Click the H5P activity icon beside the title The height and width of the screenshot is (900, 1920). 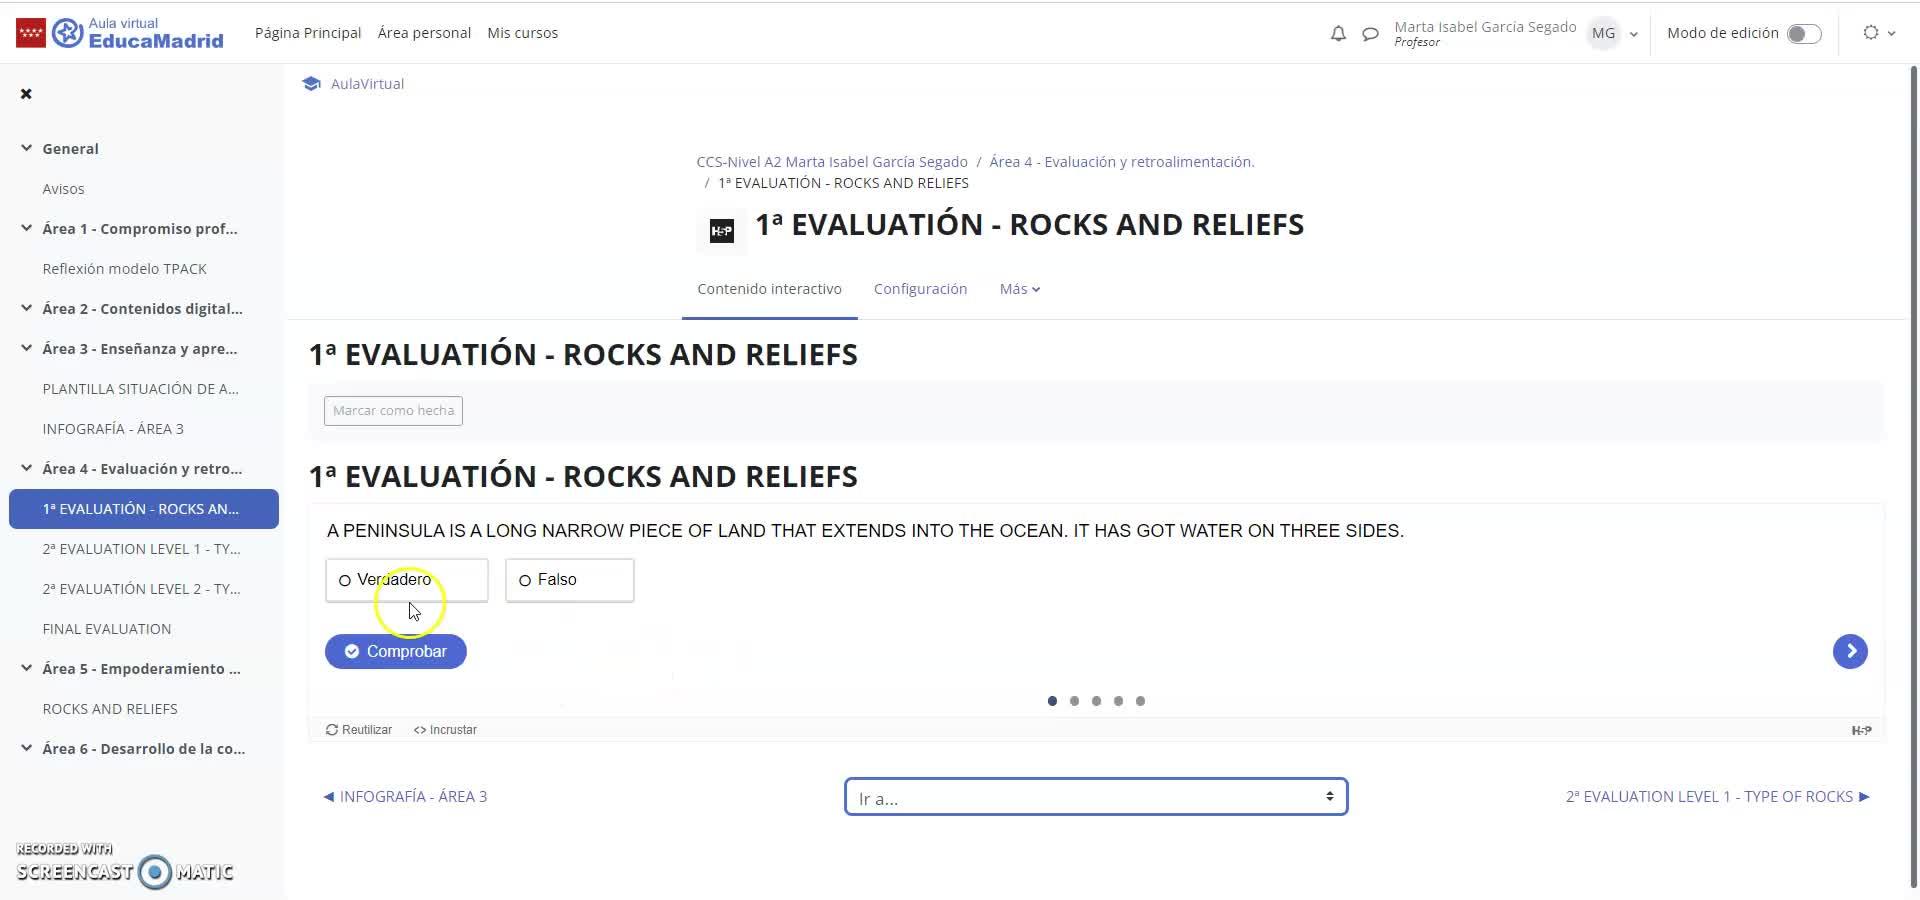pyautogui.click(x=721, y=232)
